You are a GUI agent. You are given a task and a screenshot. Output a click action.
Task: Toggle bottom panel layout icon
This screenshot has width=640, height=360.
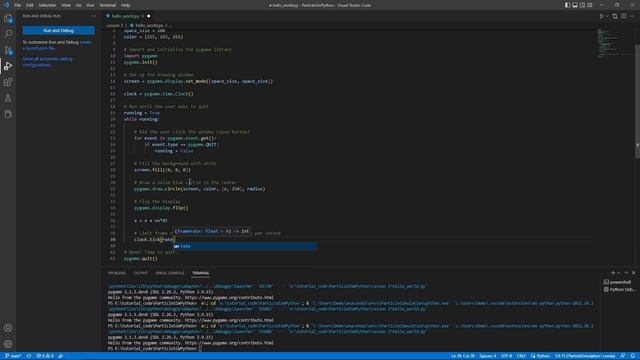(x=575, y=5)
